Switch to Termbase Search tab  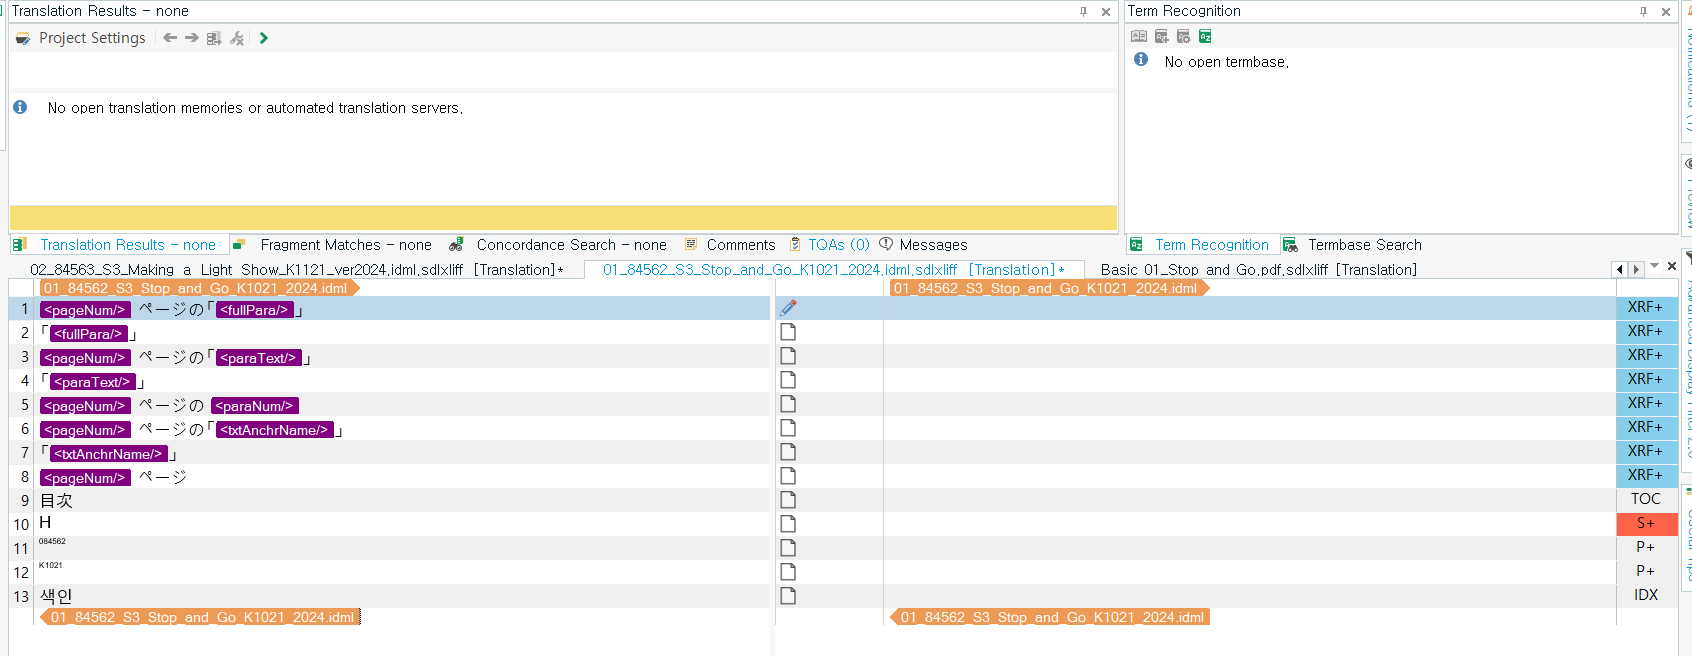pyautogui.click(x=1353, y=245)
